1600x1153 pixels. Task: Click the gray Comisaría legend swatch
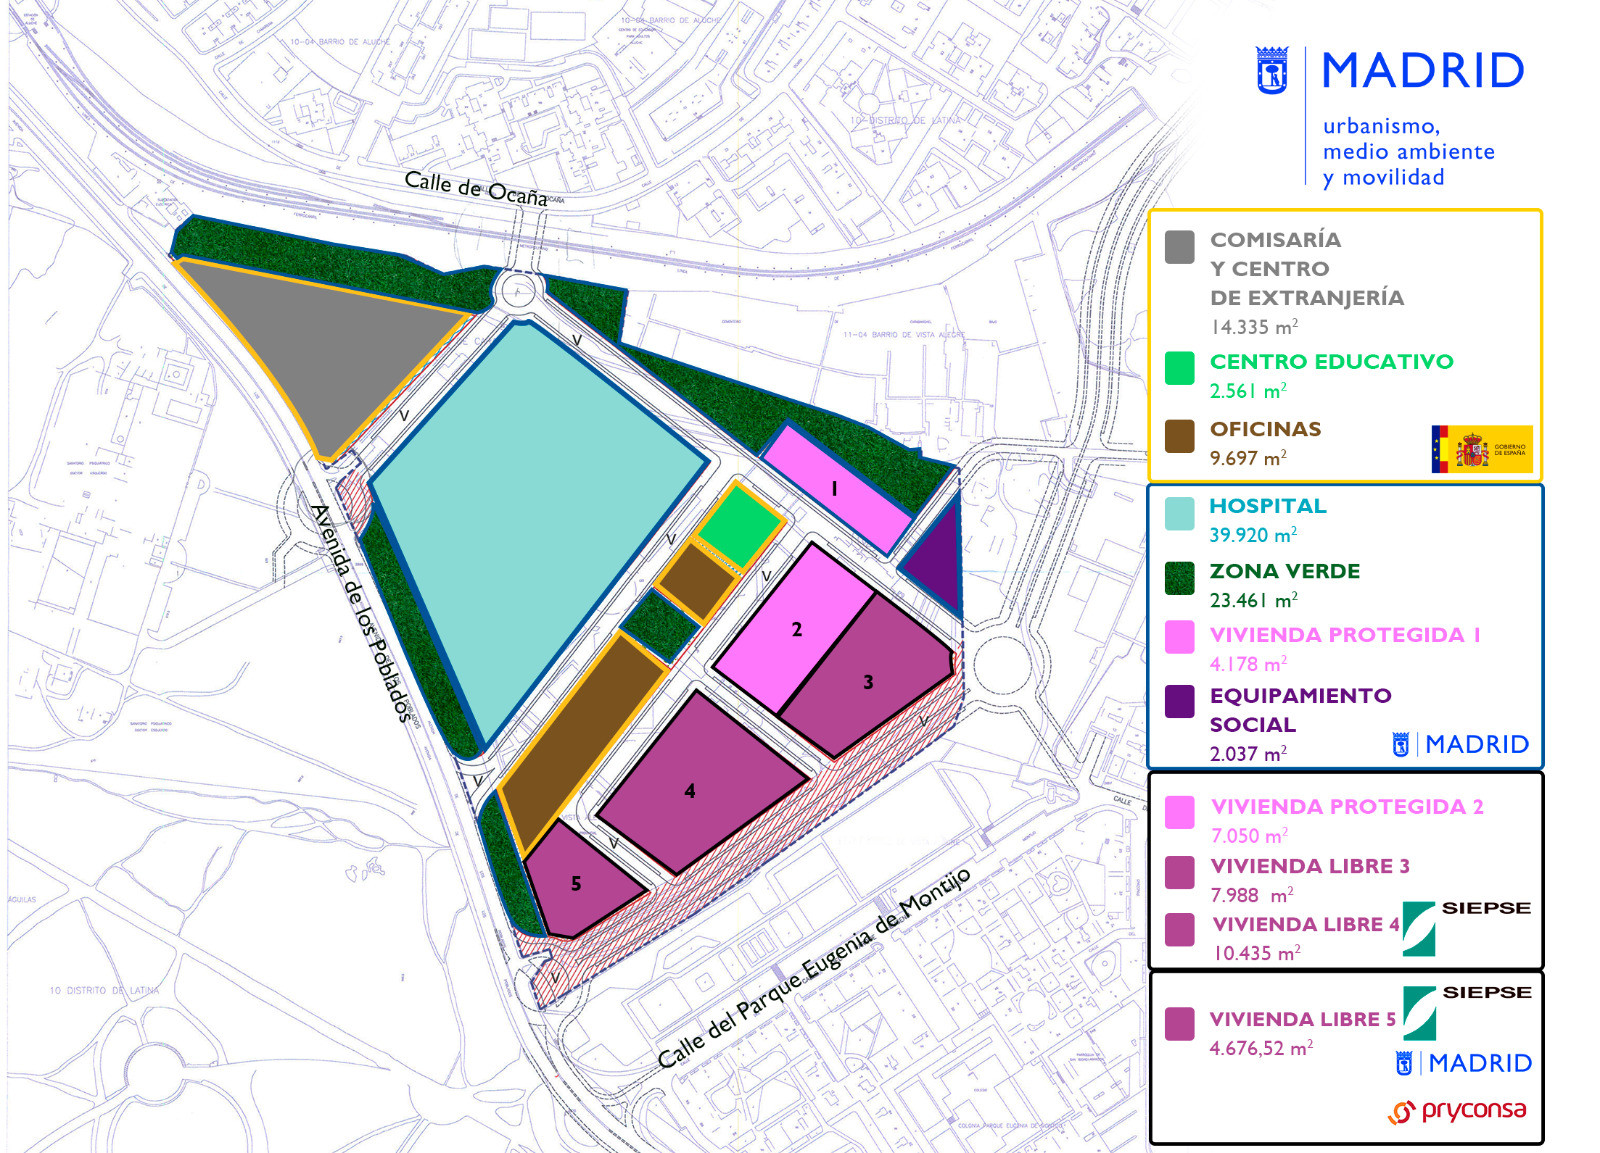point(1180,247)
